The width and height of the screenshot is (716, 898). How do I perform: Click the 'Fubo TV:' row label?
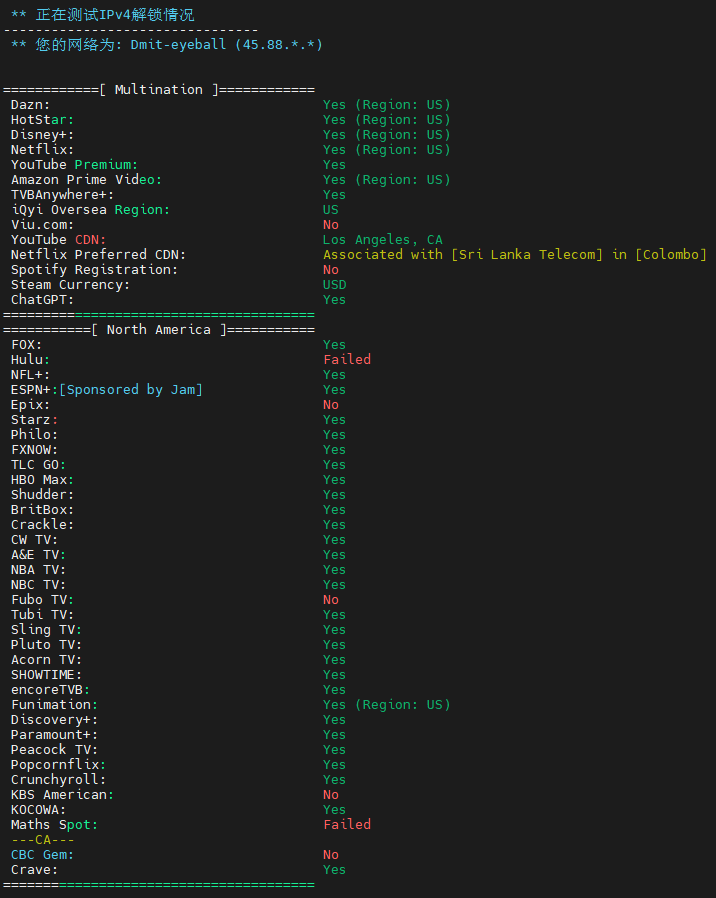point(42,600)
